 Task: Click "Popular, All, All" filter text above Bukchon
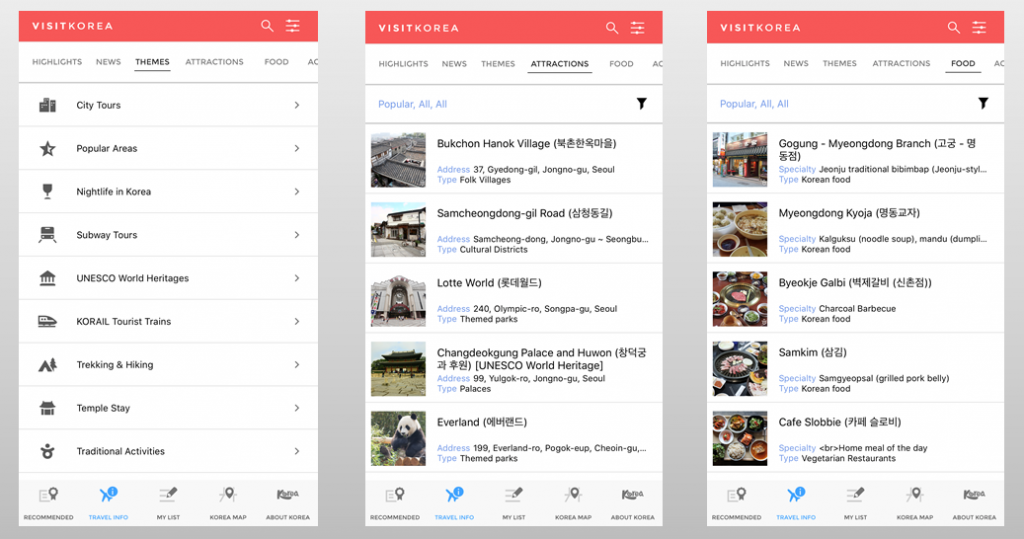tap(412, 104)
